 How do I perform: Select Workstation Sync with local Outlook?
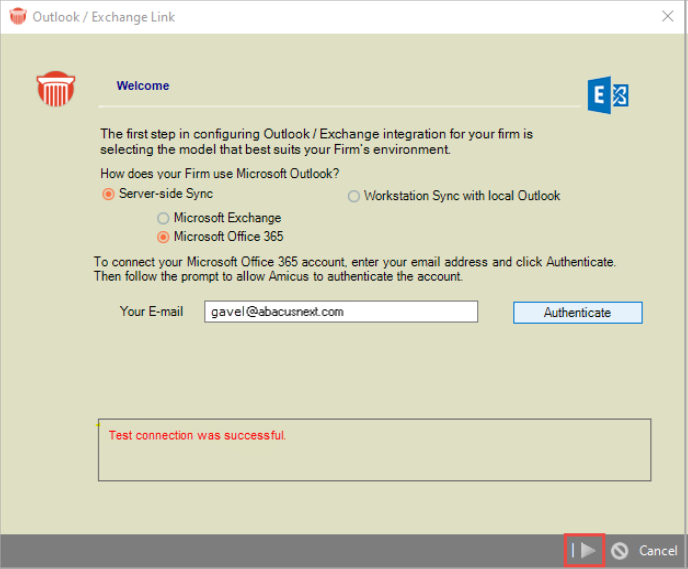(354, 196)
